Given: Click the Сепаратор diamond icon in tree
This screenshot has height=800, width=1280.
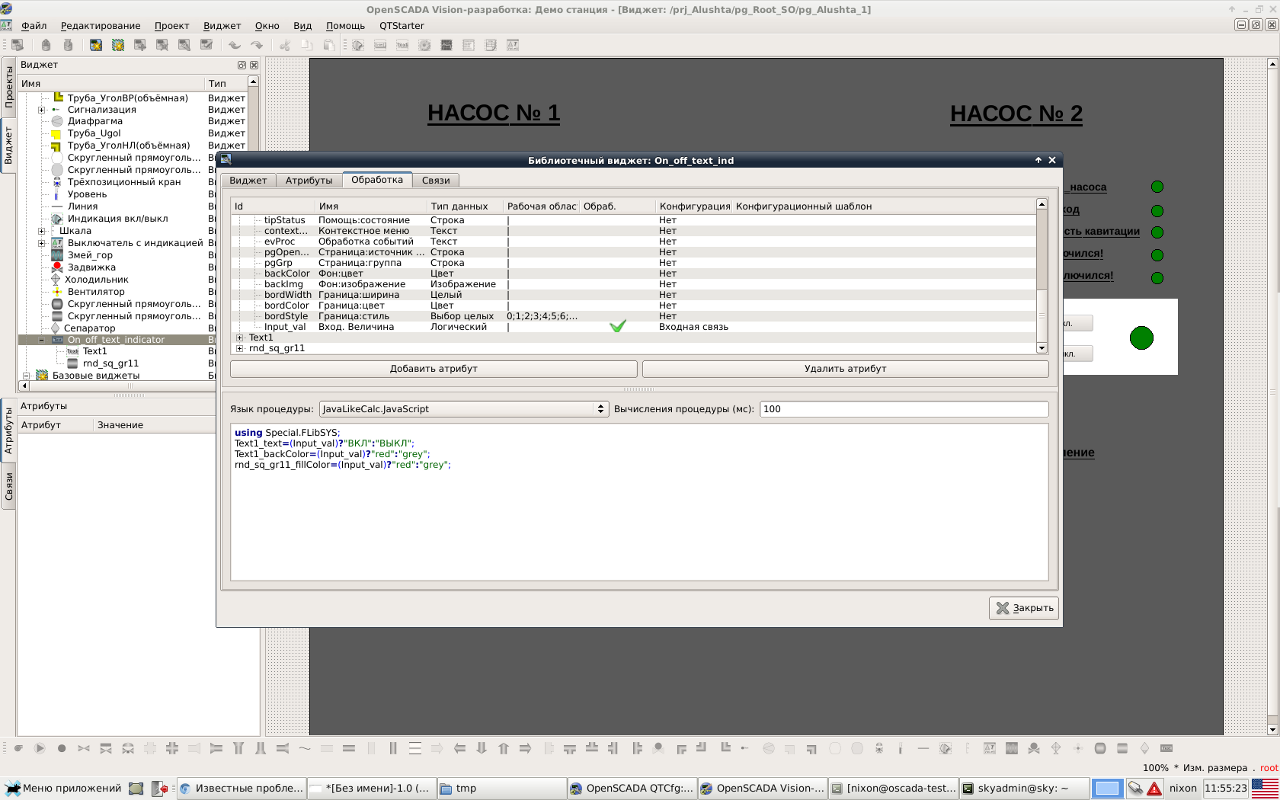Looking at the screenshot, I should (55, 328).
